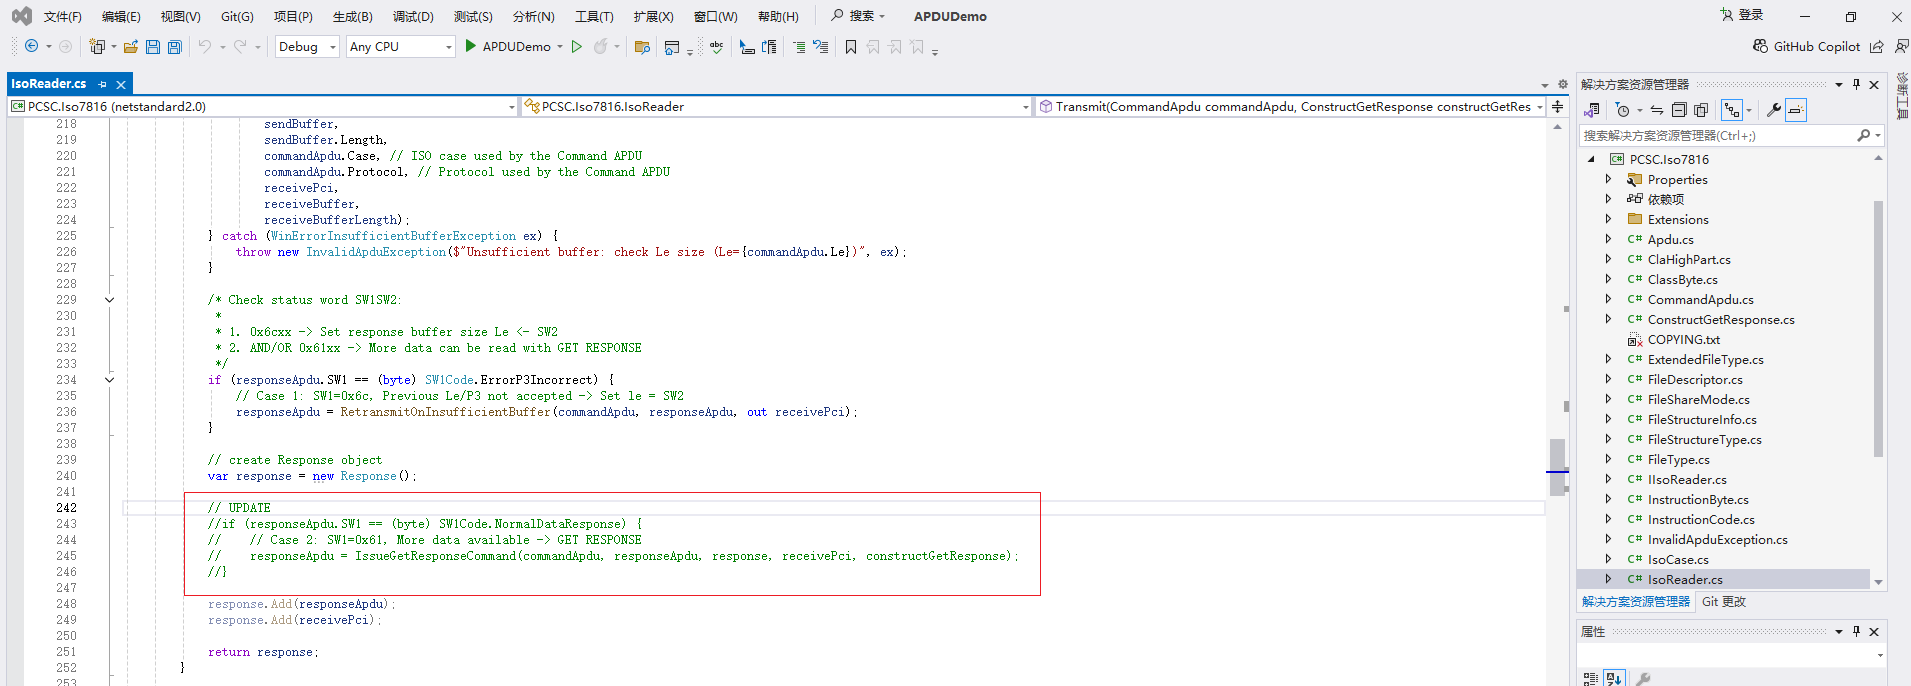Screen dimensions: 1911x686
Task: Click the 搜索 search box in the title bar
Action: pyautogui.click(x=858, y=16)
